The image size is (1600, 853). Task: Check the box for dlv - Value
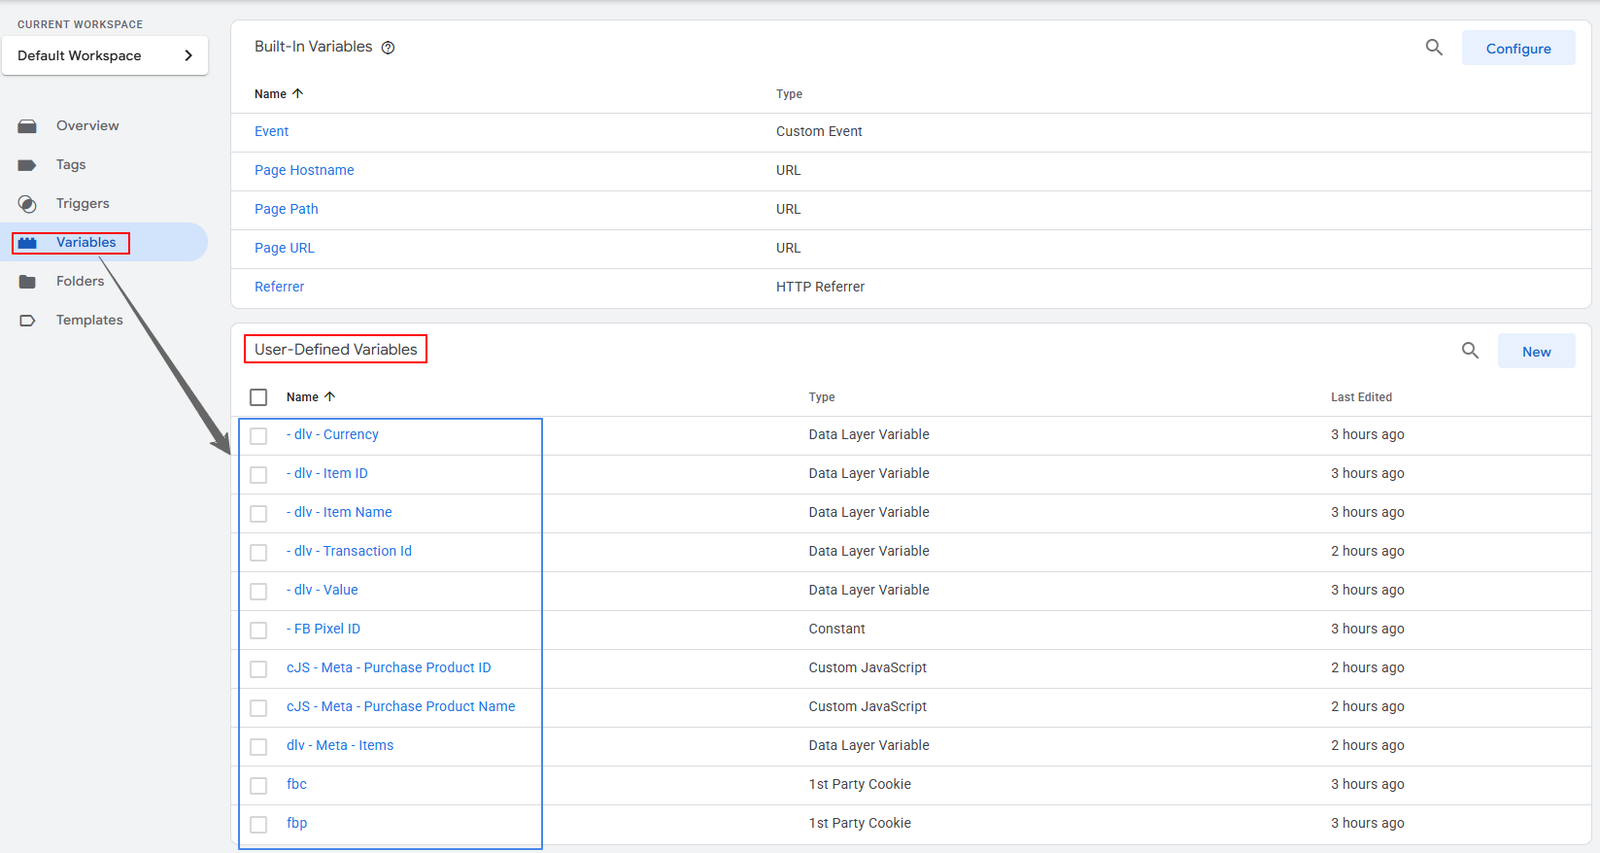259,592
